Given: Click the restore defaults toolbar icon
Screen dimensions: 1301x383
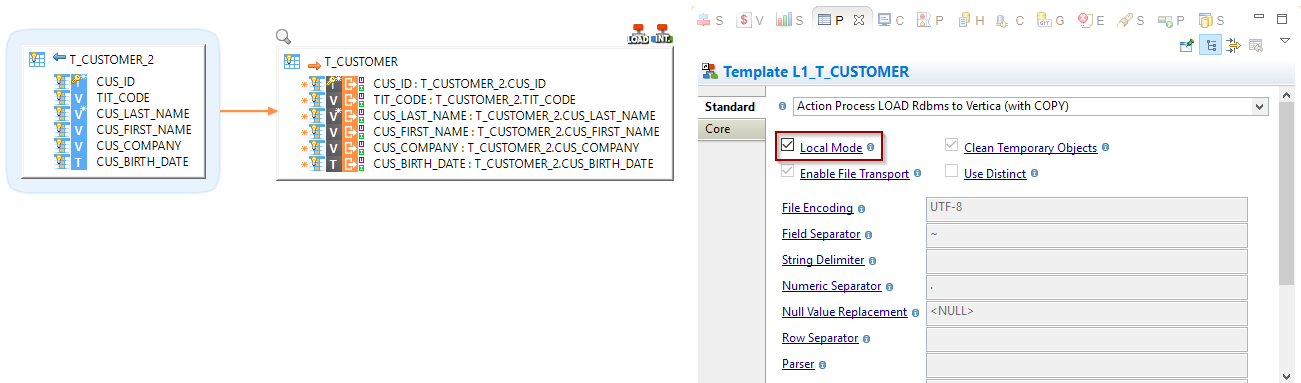Looking at the screenshot, I should pos(1256,44).
